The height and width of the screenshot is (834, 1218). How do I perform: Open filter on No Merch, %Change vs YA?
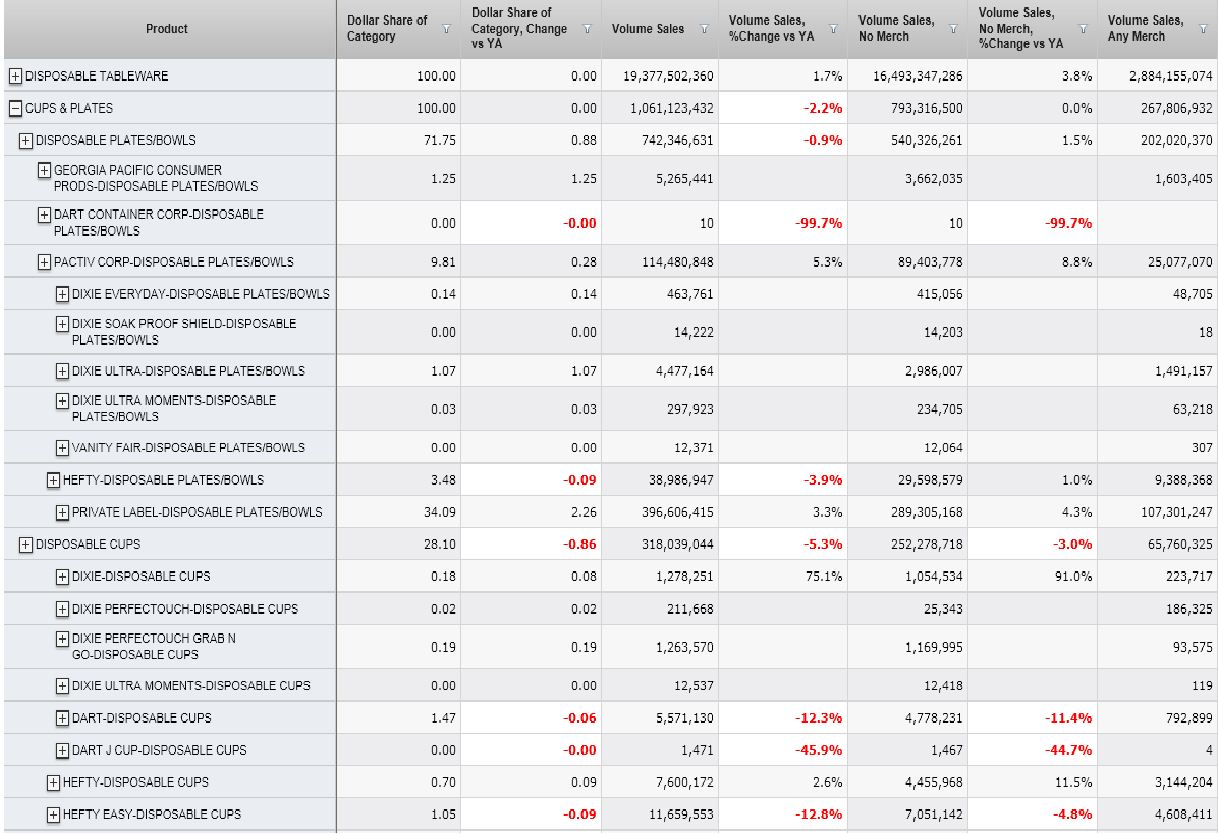1082,29
